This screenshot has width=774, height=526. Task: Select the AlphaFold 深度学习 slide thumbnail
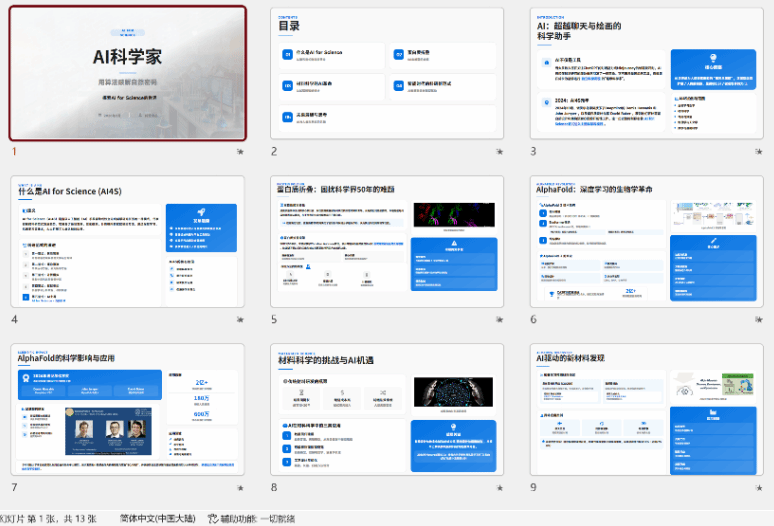tap(646, 241)
